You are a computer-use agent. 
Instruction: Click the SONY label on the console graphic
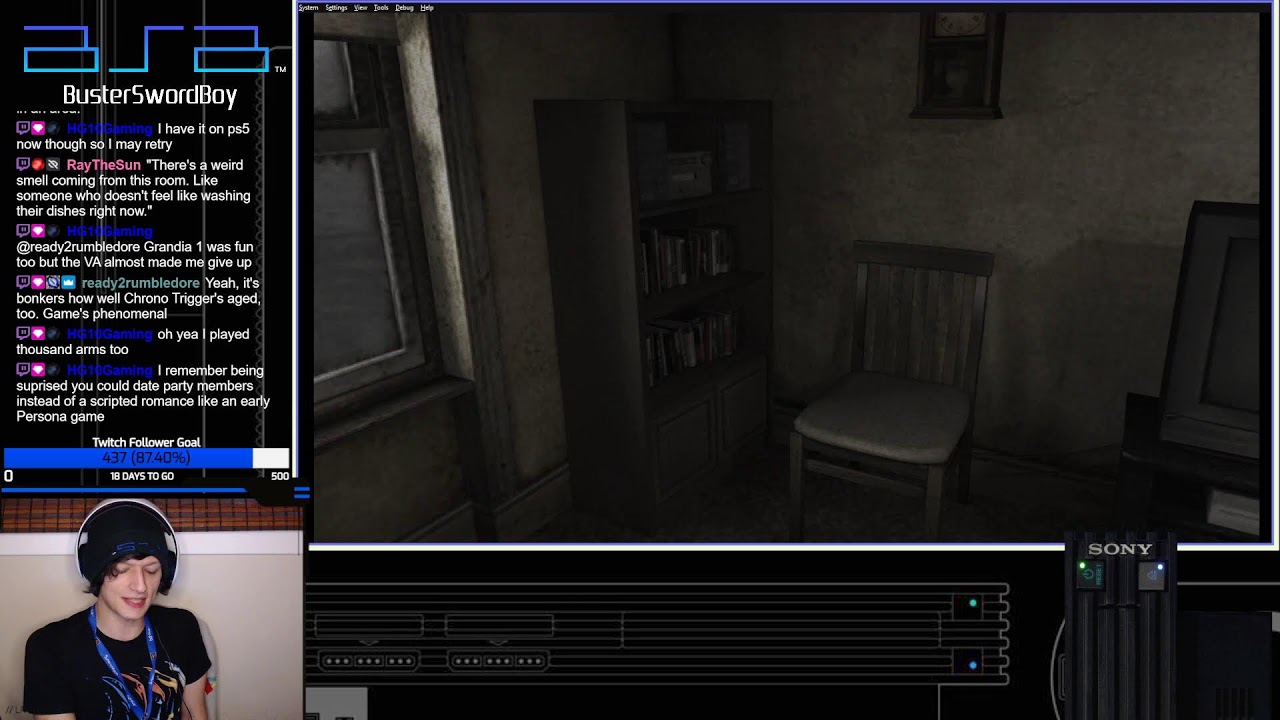click(1120, 549)
